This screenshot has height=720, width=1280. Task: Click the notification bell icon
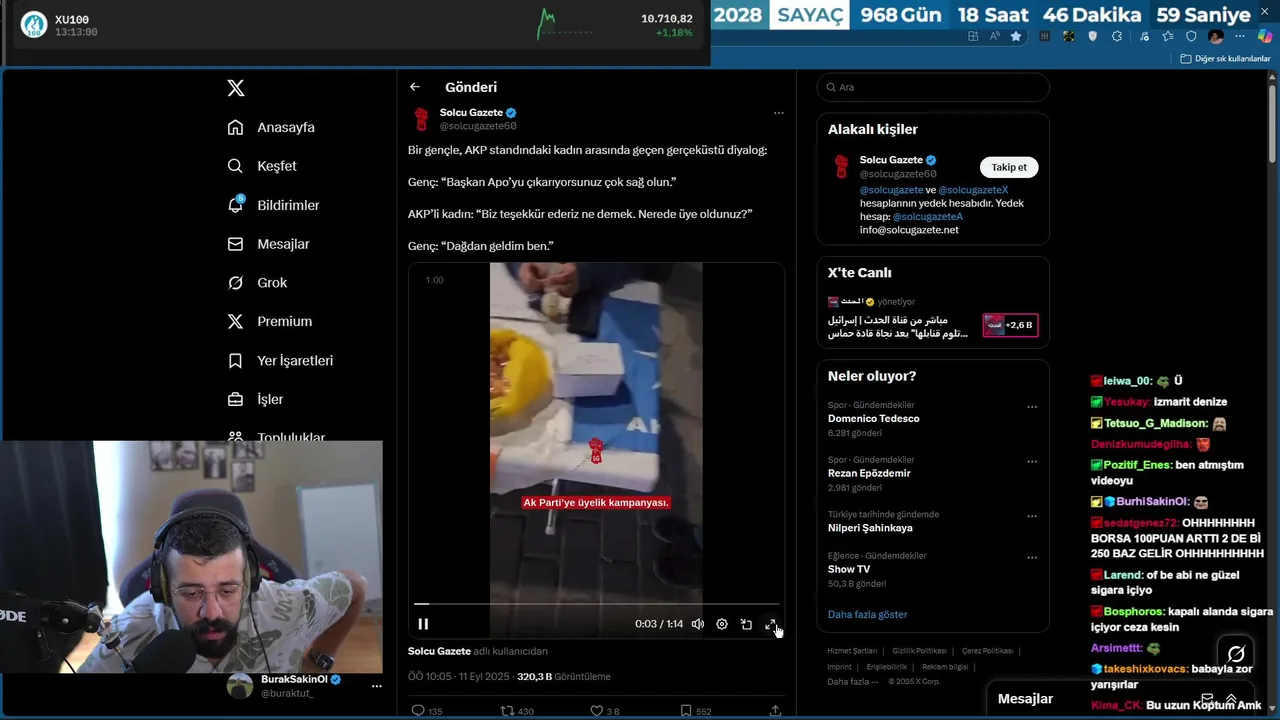(x=236, y=205)
